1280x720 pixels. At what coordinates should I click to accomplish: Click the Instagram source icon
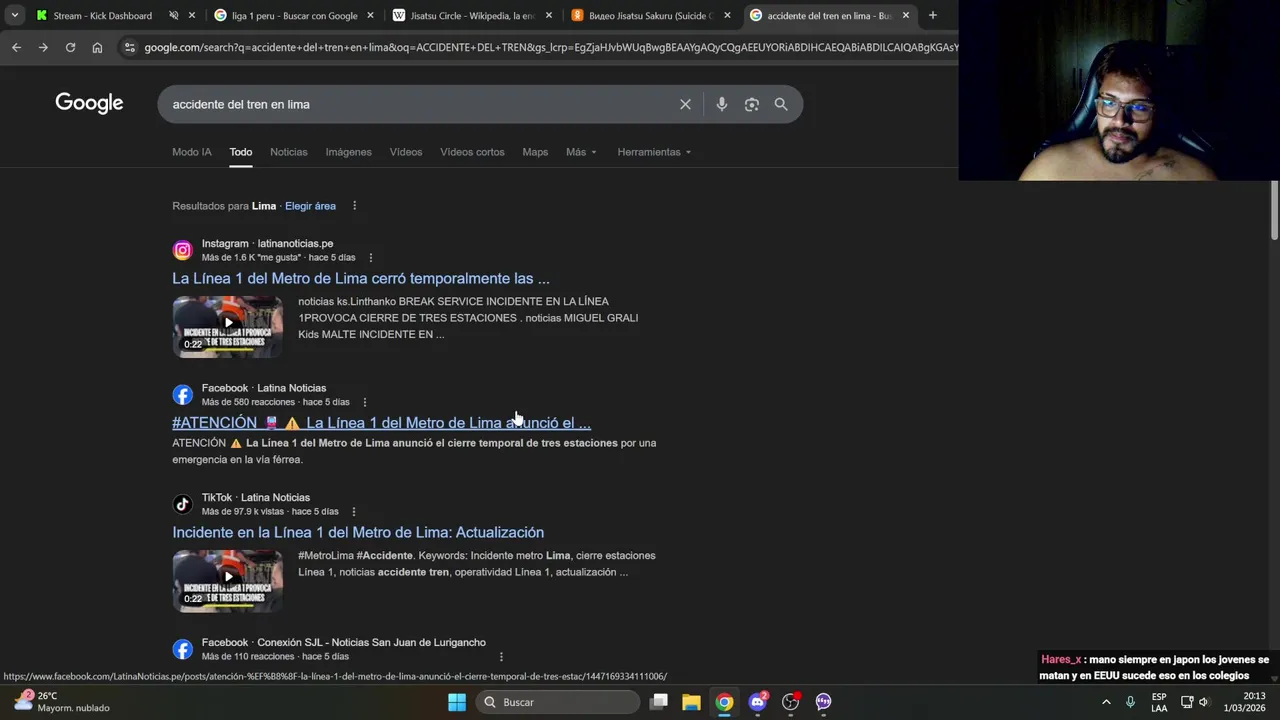tap(182, 250)
